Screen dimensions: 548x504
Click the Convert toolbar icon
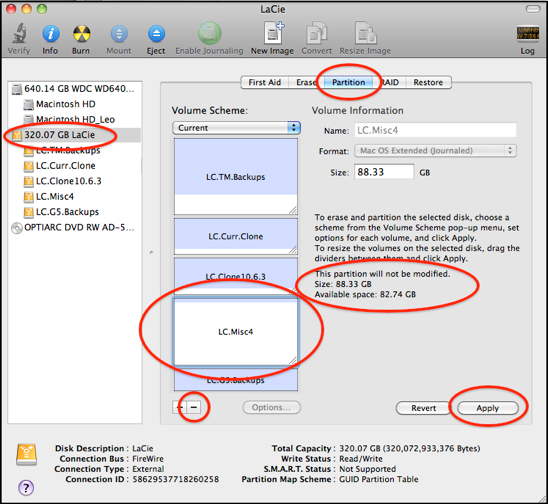[317, 33]
